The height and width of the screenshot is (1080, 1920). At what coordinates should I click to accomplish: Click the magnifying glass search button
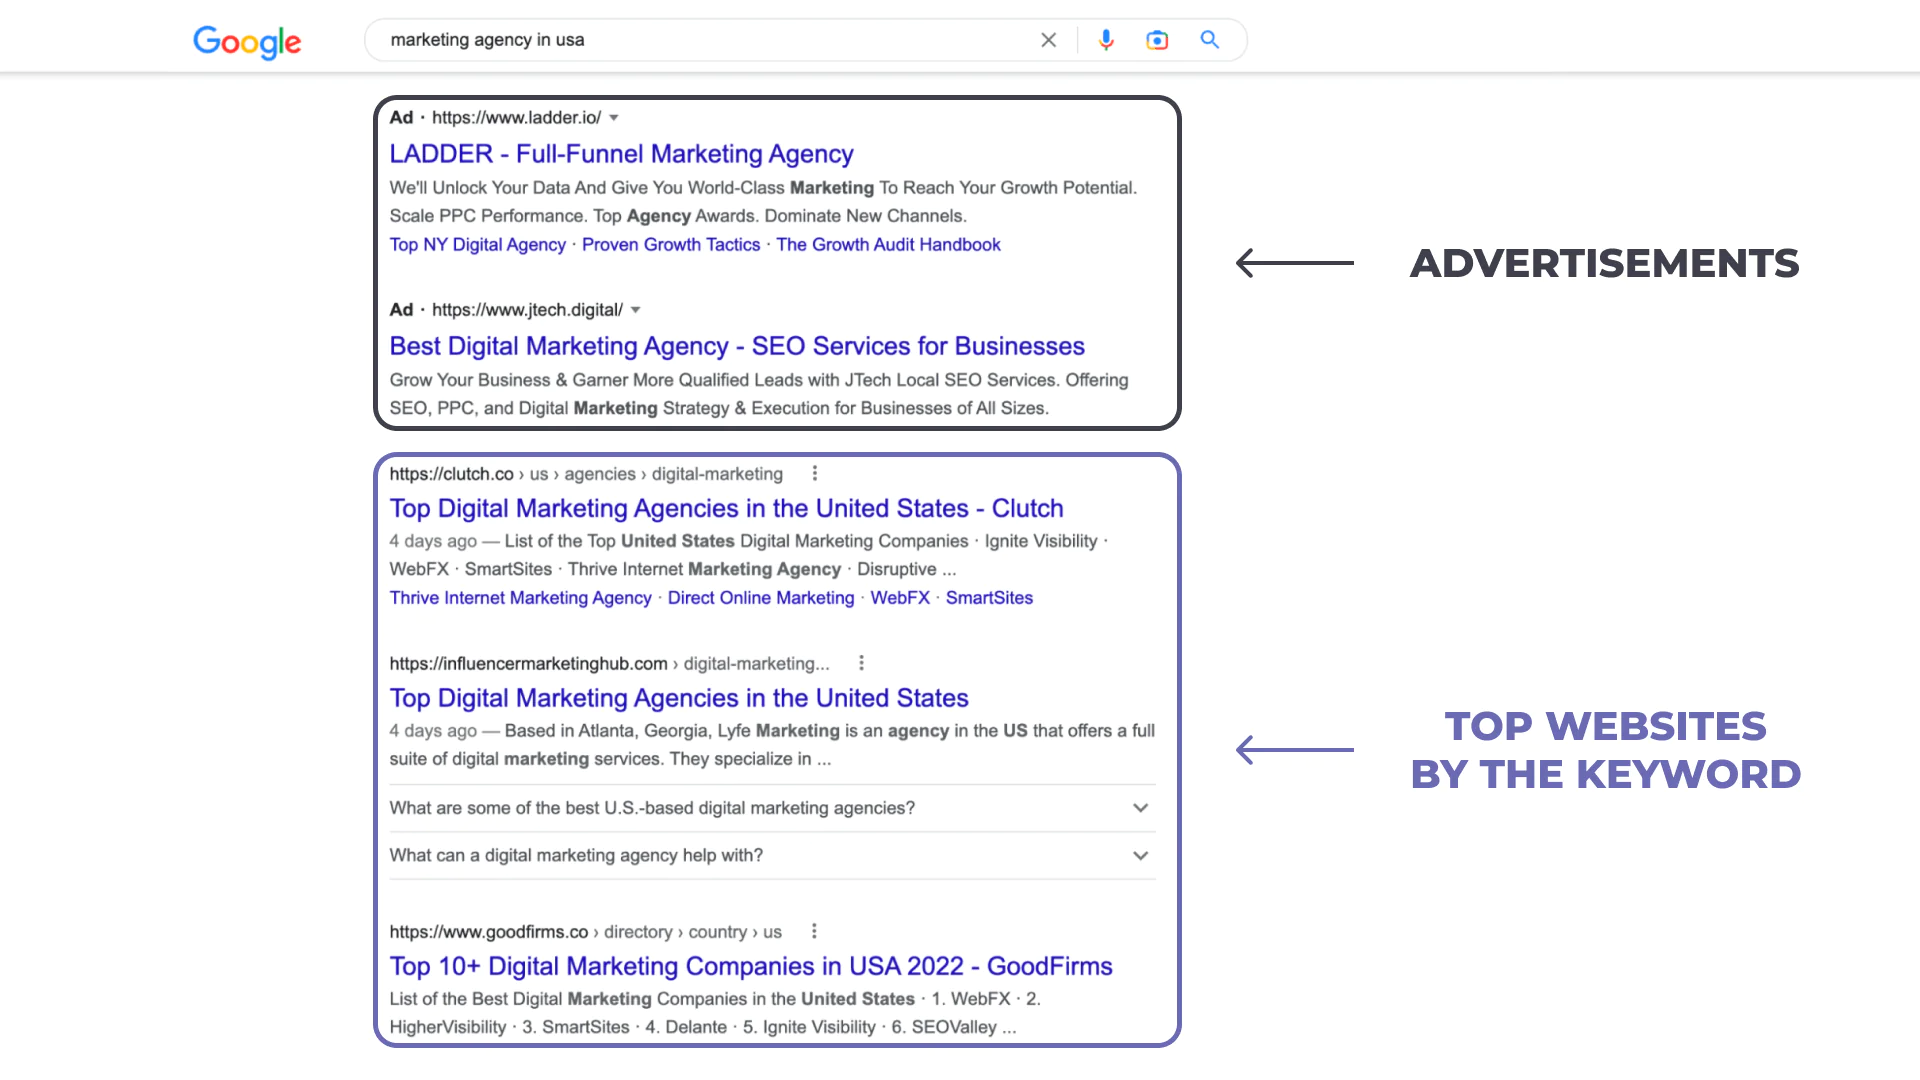[x=1210, y=40]
